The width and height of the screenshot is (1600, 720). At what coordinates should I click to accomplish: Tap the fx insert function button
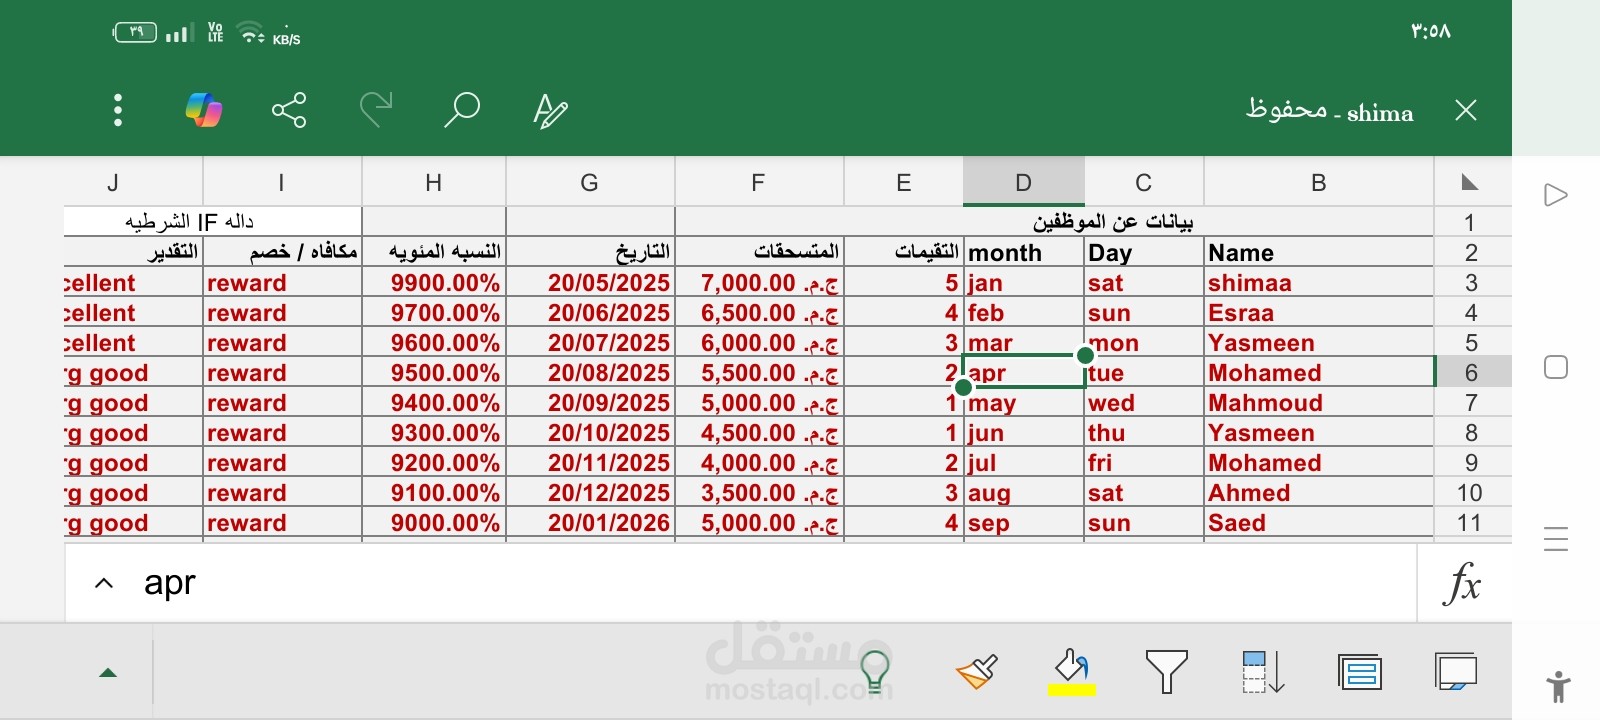point(1463,583)
